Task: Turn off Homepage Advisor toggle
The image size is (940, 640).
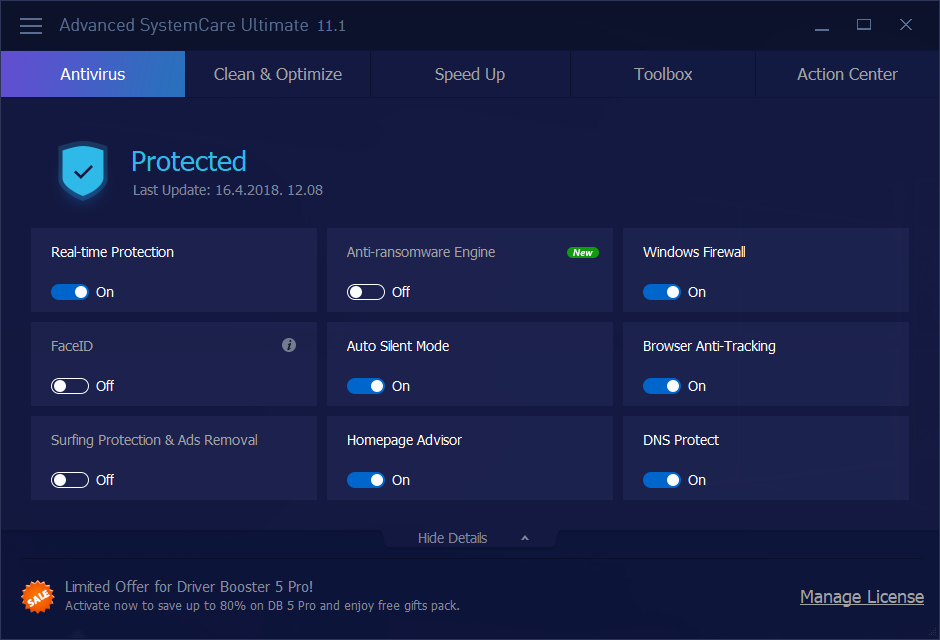Action: (x=366, y=480)
